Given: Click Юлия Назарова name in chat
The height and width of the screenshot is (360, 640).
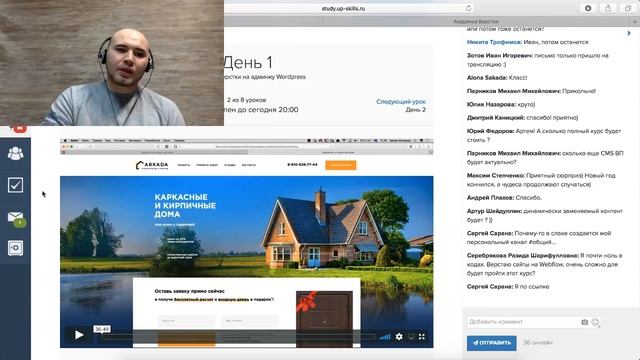Looking at the screenshot, I should click(491, 104).
